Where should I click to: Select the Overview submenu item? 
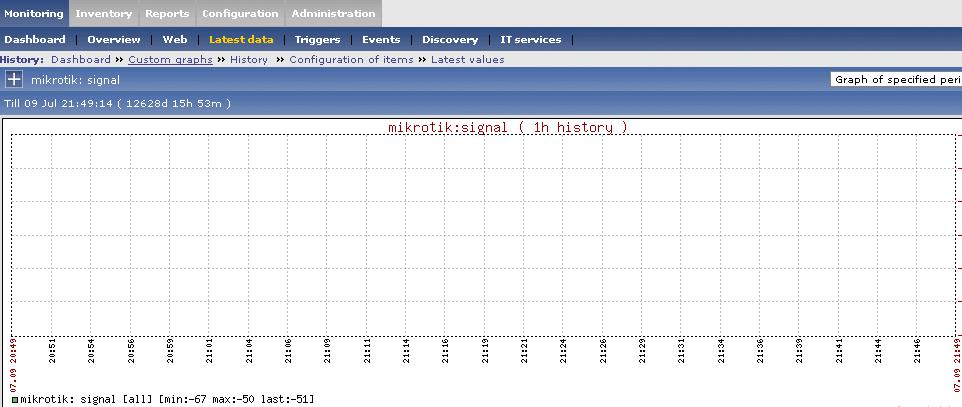[114, 39]
